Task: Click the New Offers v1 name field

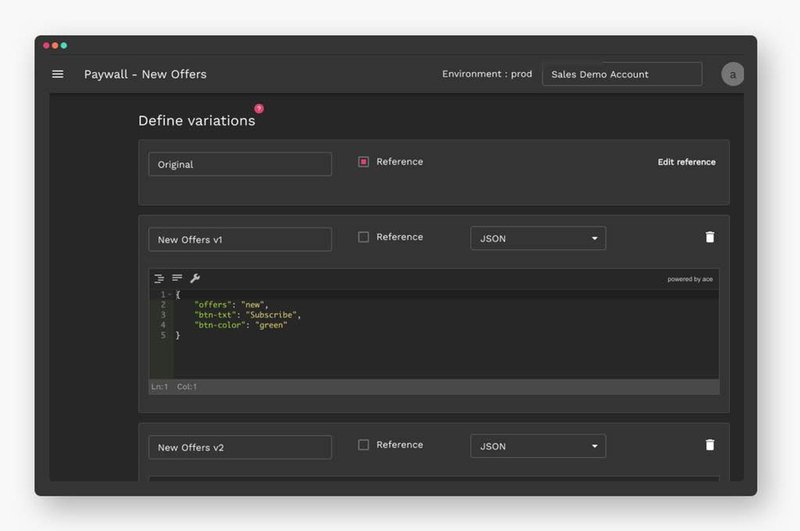Action: tap(240, 240)
